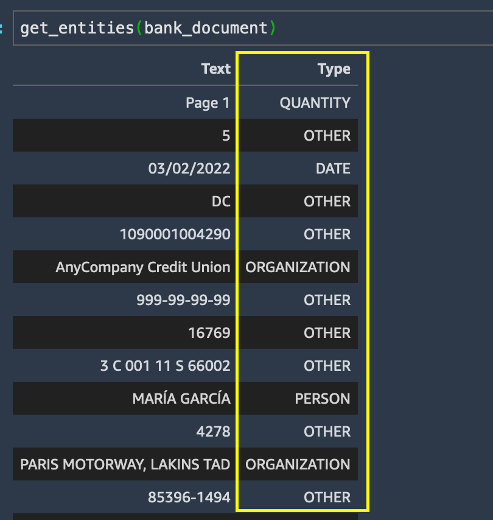
Task: Click the '16769' cell
Action: point(209,333)
